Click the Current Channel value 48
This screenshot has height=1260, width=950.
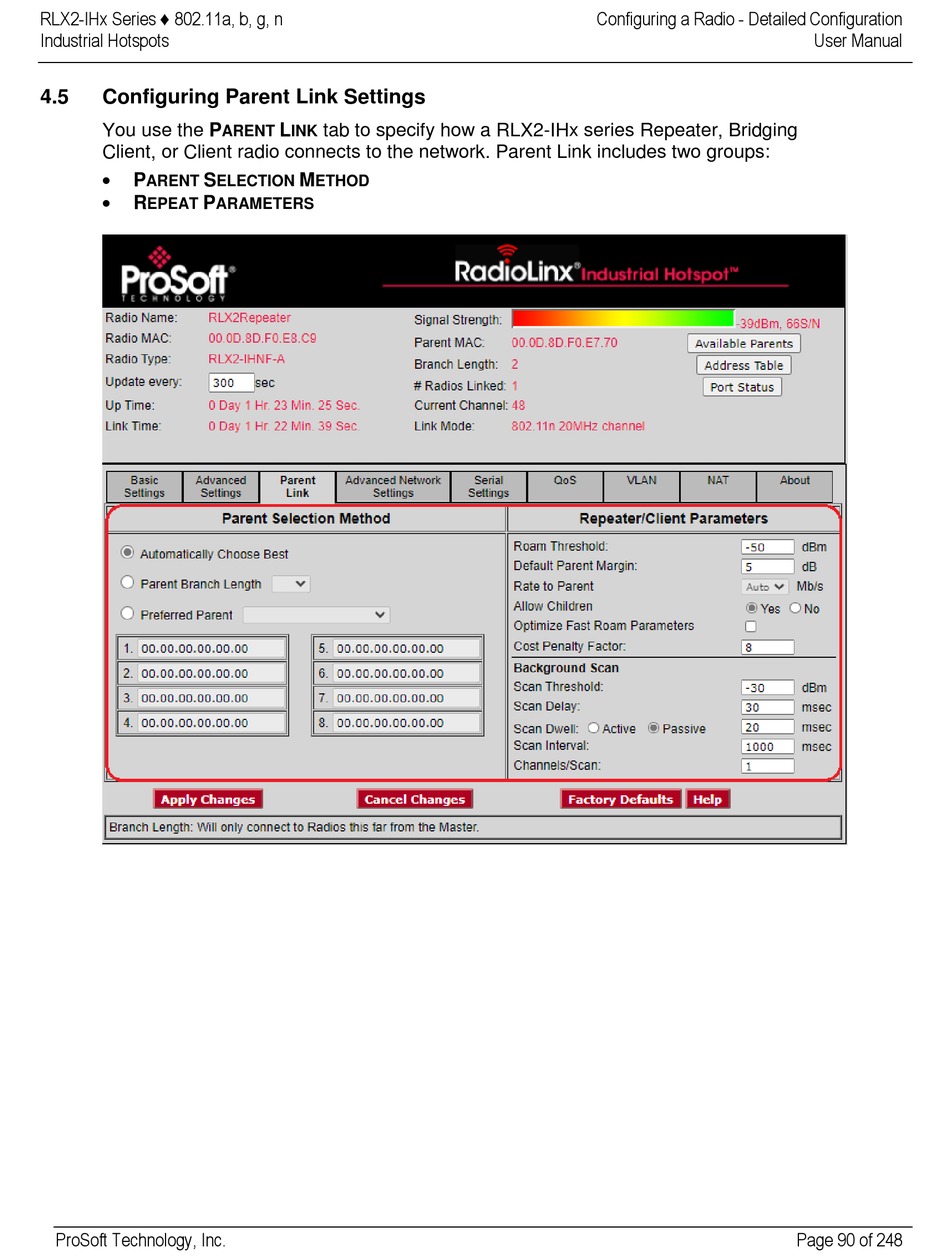518,405
